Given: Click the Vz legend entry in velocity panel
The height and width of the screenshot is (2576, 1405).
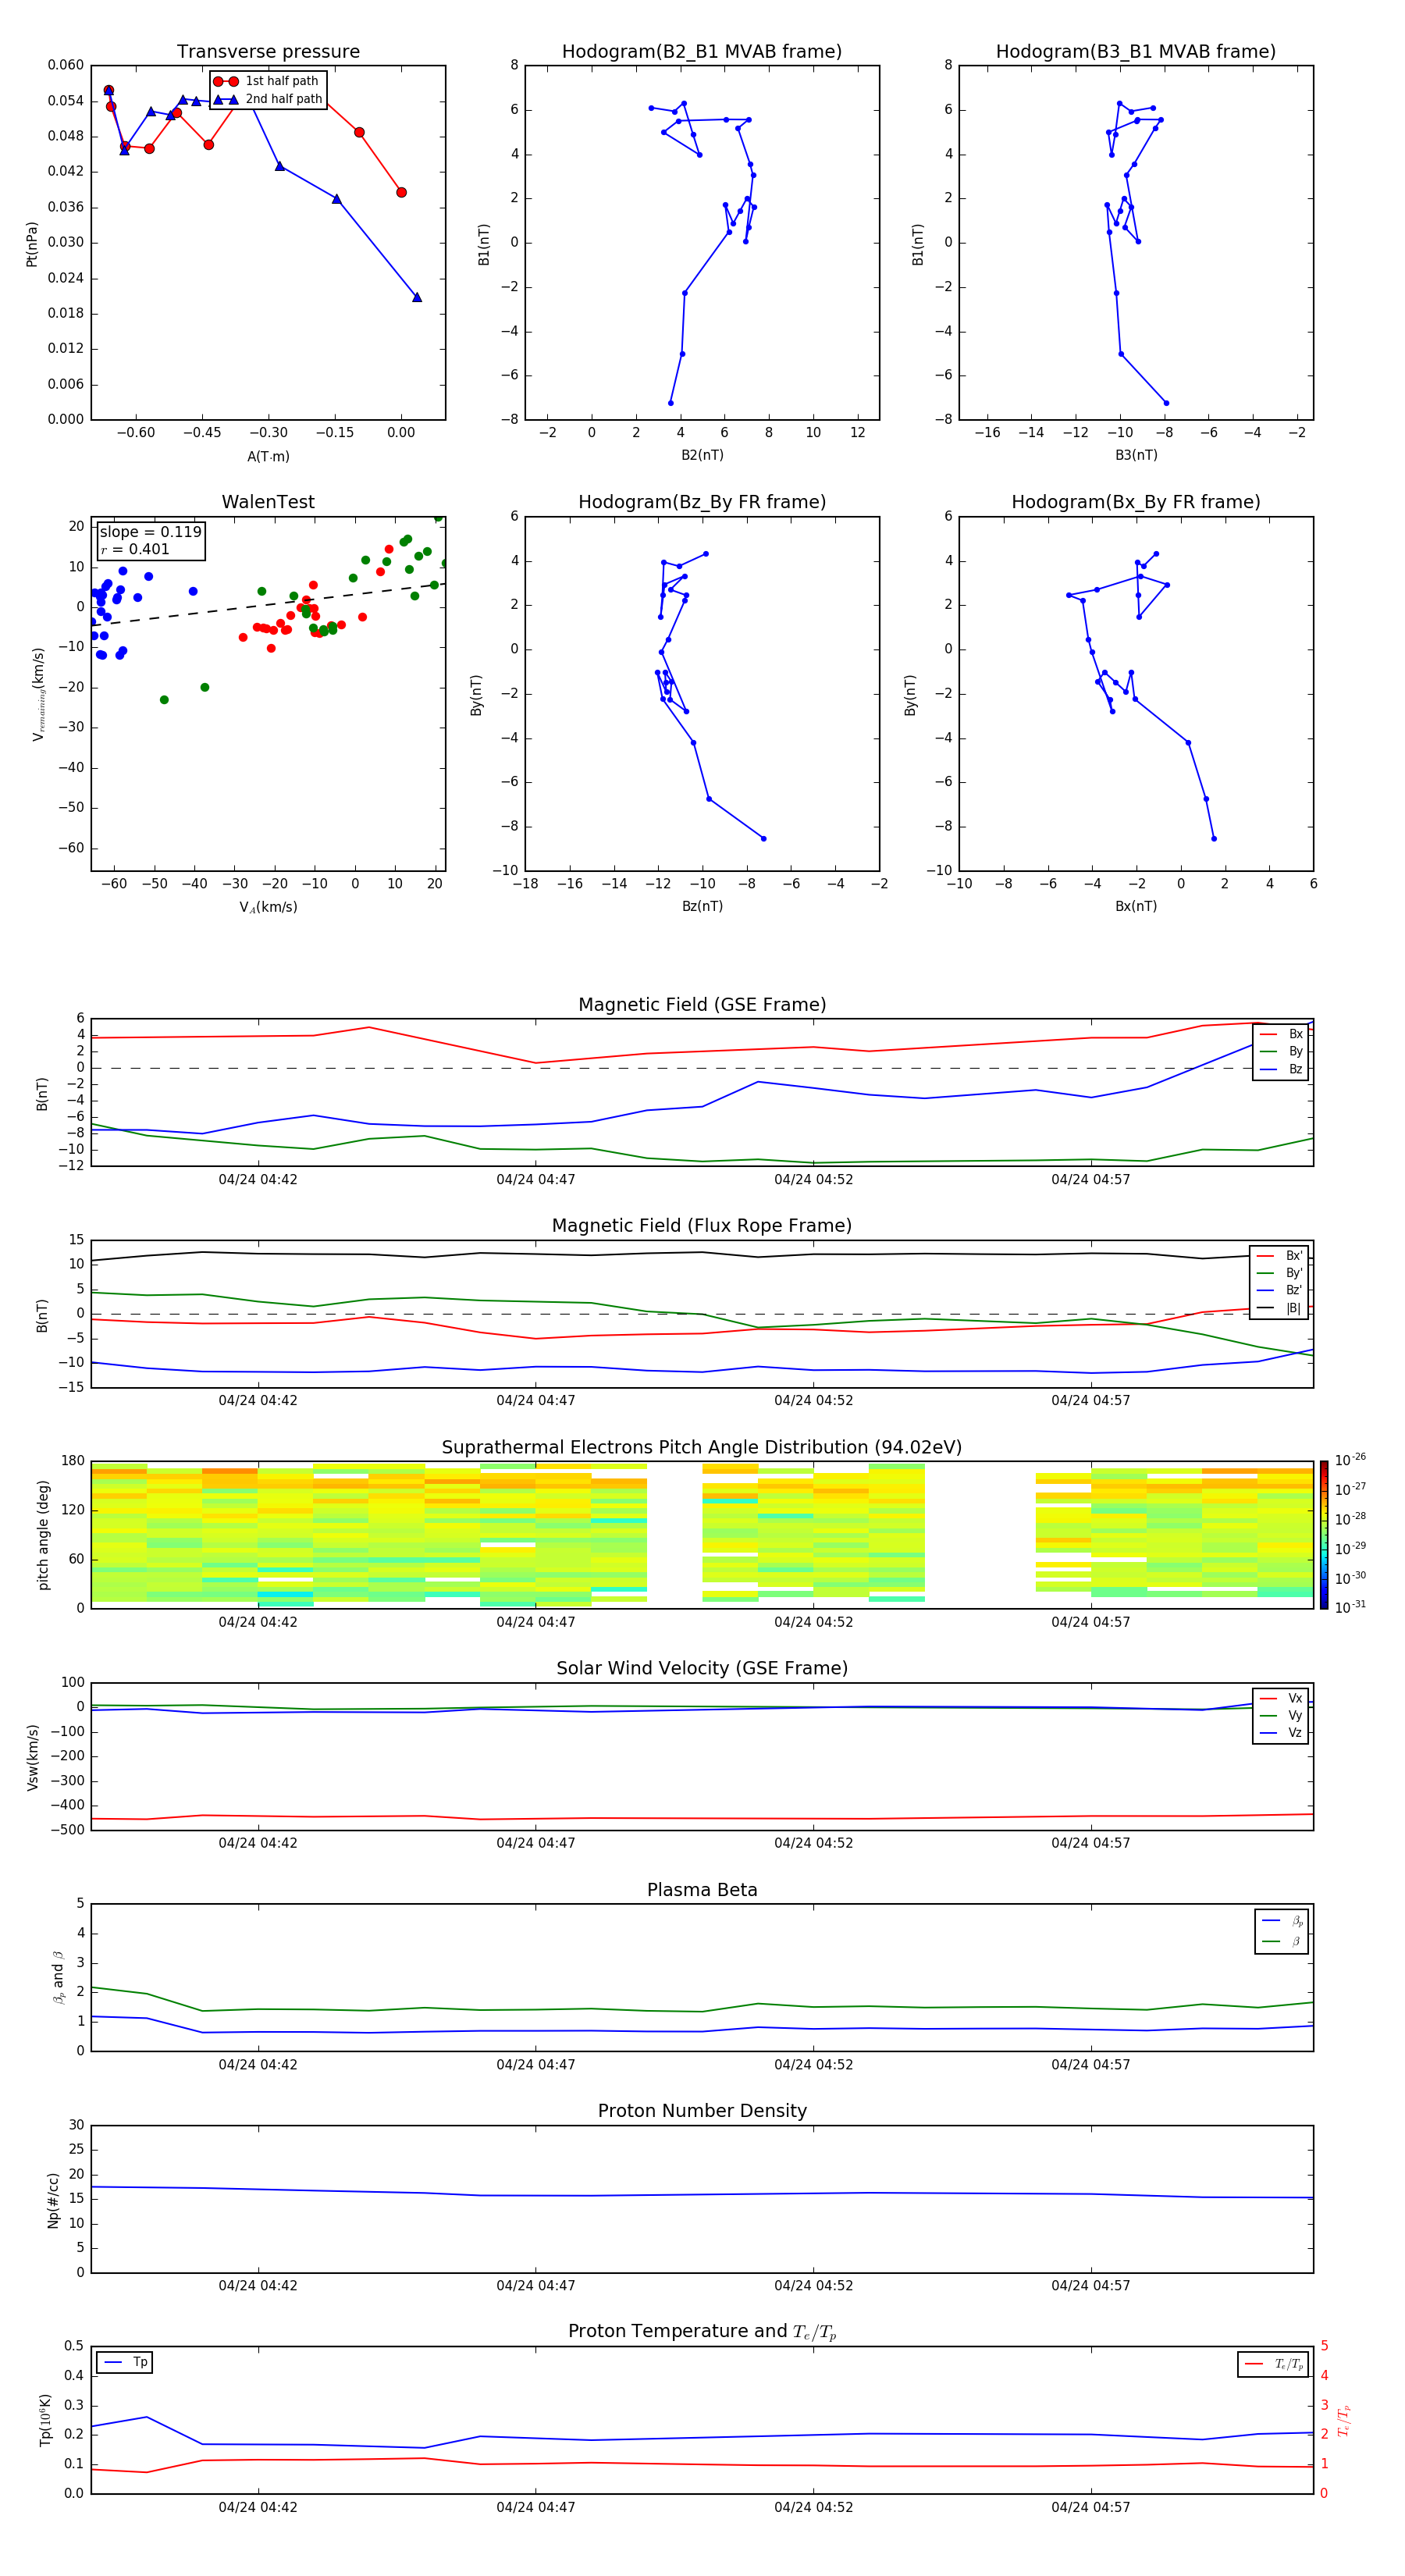Looking at the screenshot, I should coord(1281,1733).
